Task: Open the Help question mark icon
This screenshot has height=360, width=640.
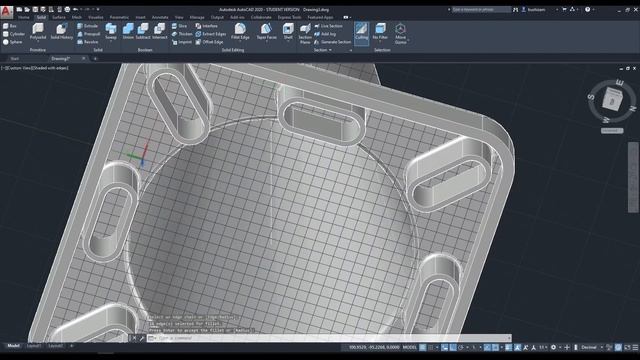Action: [587, 9]
